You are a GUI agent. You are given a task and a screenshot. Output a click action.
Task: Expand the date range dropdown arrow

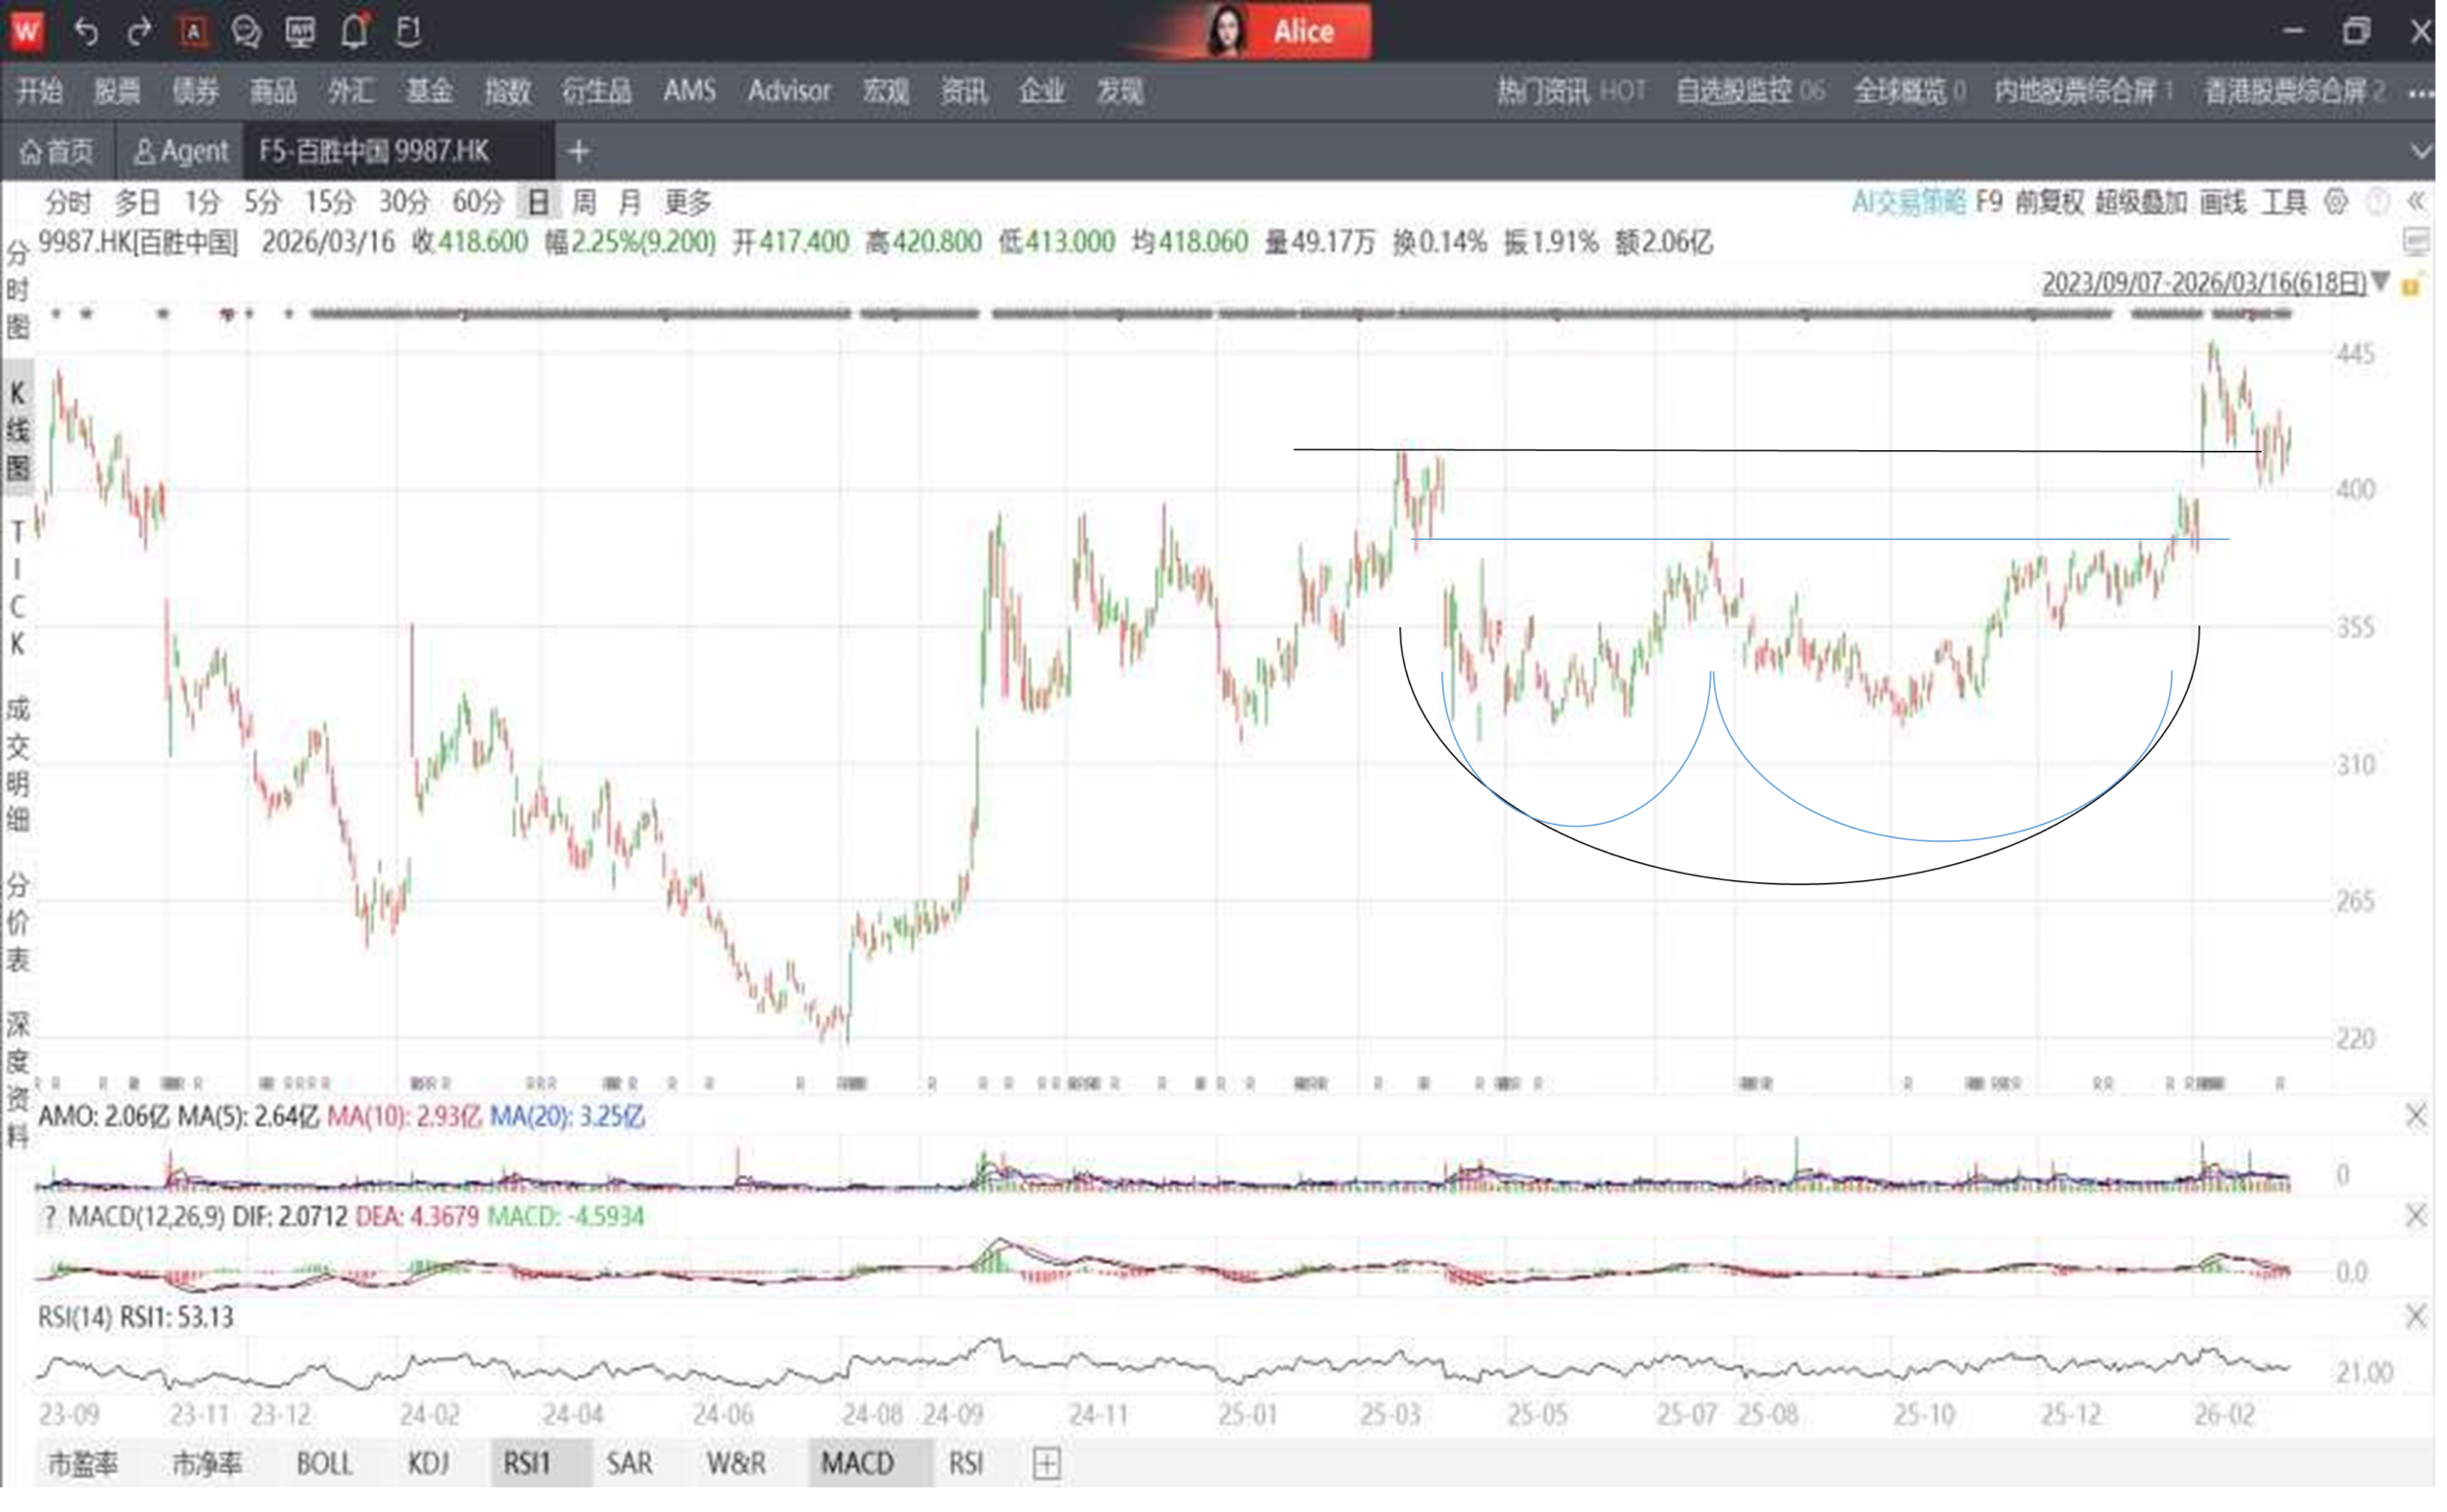(2380, 283)
